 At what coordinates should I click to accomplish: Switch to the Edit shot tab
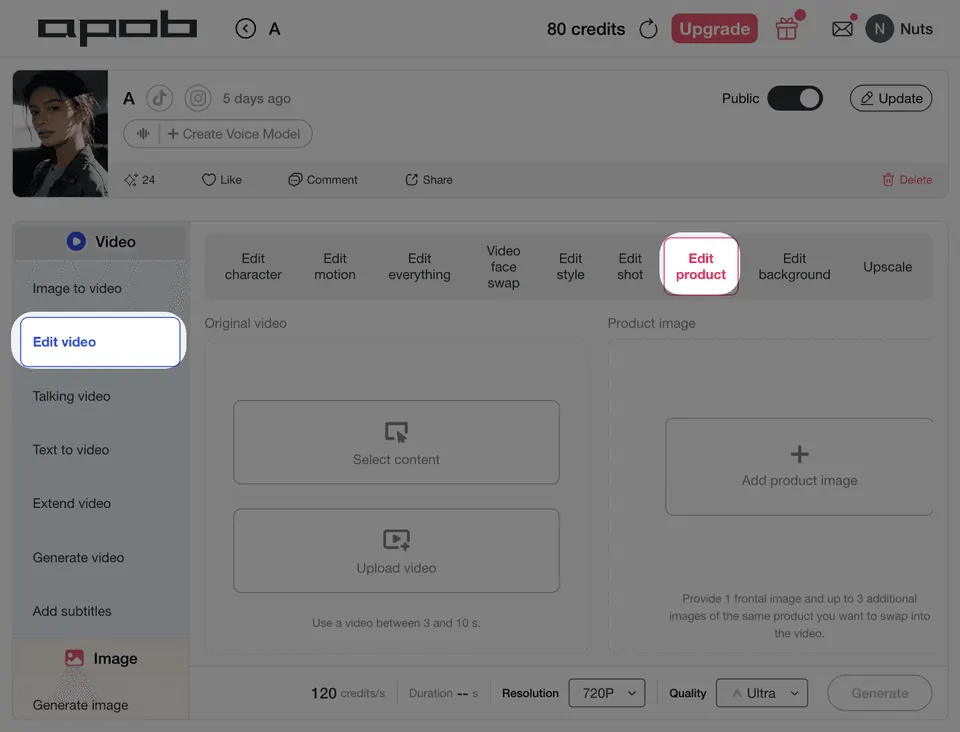coord(630,266)
